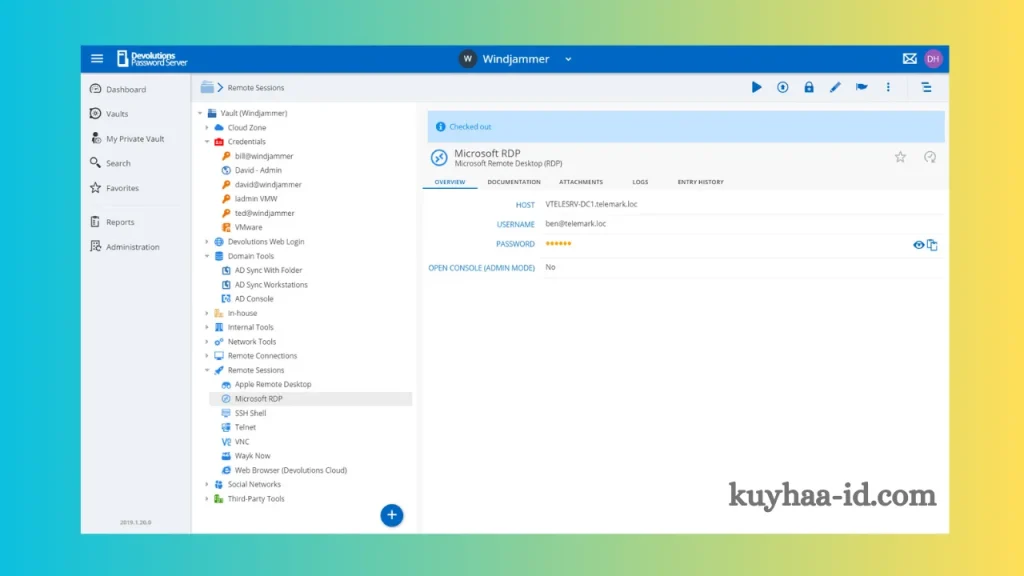
Task: Select SSH Shell entry
Action: pos(250,413)
